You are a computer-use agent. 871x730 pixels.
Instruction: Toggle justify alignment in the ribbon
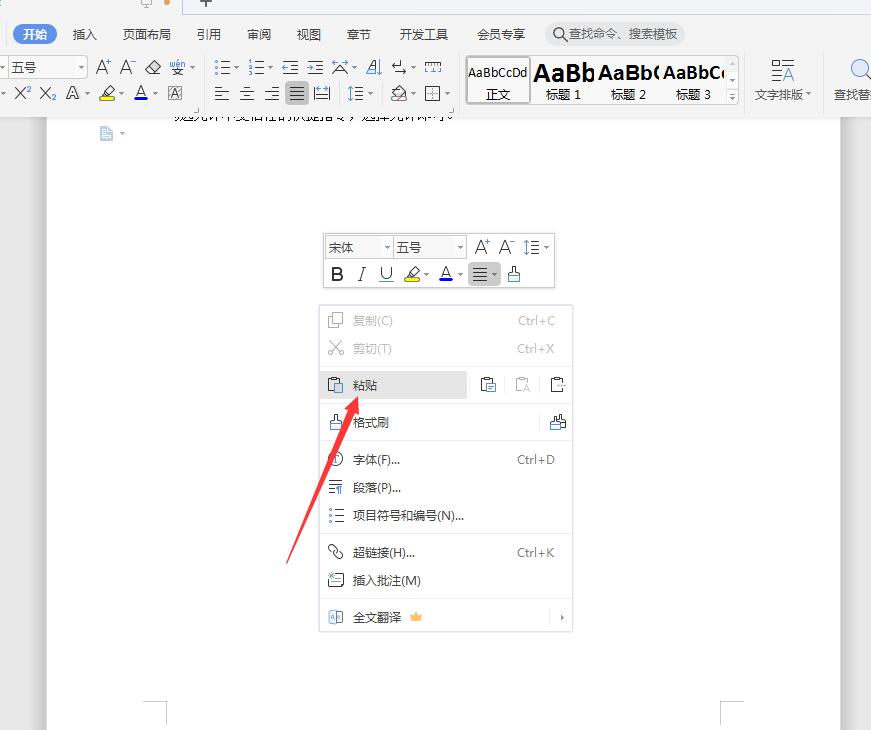tap(297, 93)
